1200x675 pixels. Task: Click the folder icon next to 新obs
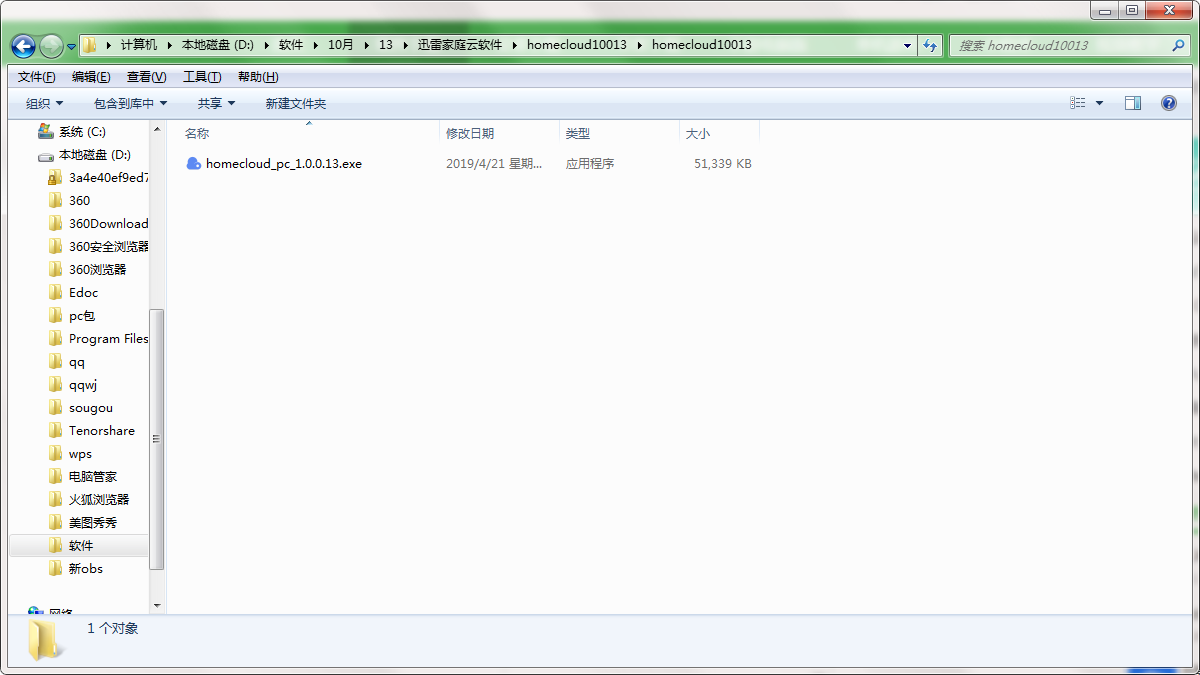(56, 569)
